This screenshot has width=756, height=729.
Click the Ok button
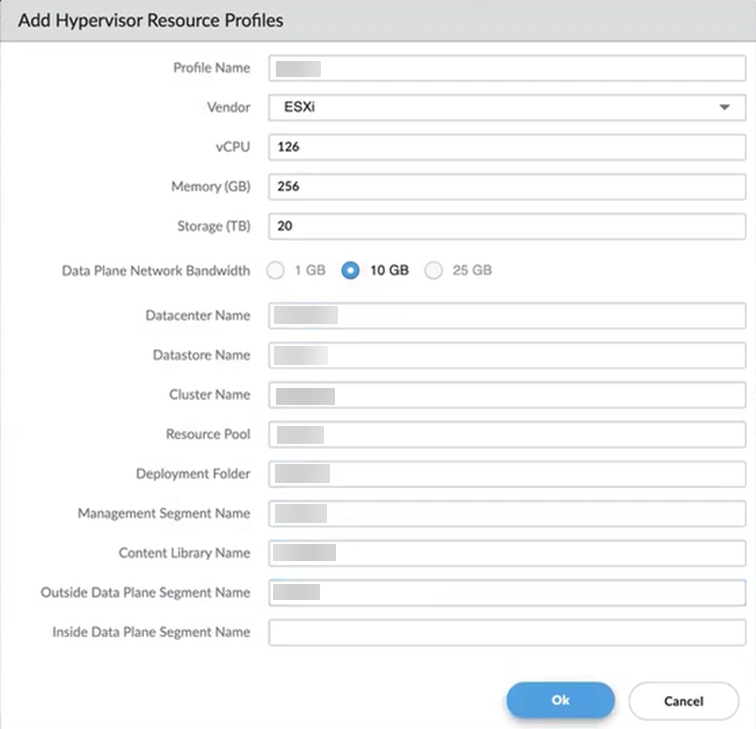click(560, 701)
